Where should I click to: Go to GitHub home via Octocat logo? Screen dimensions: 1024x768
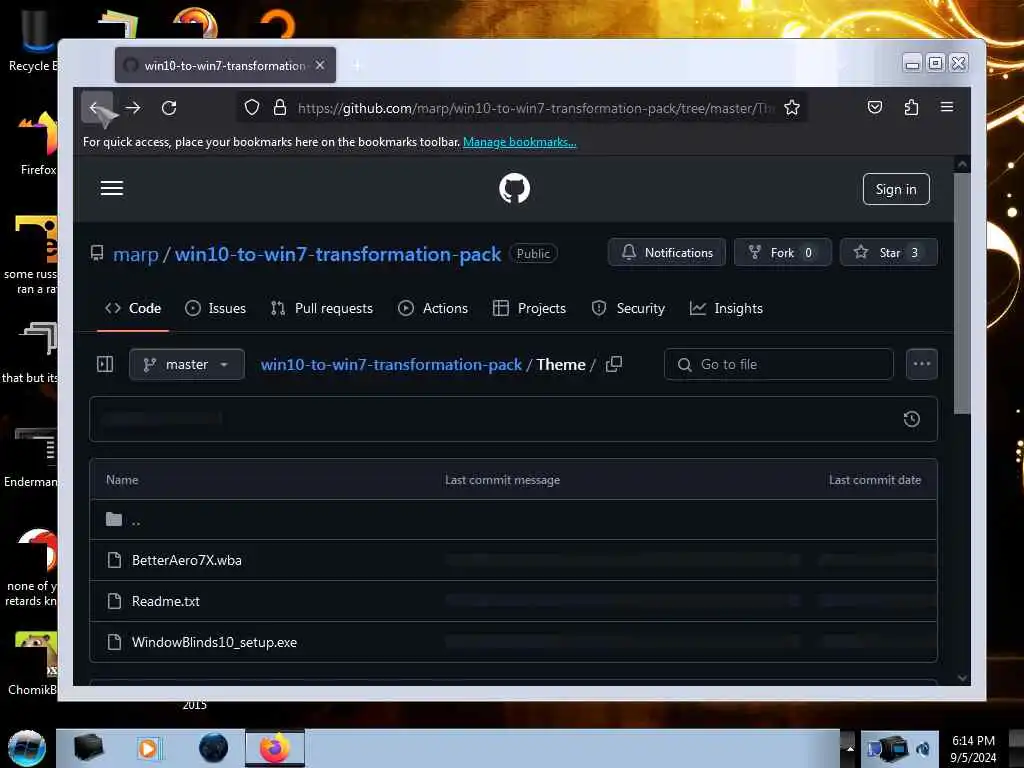514,189
